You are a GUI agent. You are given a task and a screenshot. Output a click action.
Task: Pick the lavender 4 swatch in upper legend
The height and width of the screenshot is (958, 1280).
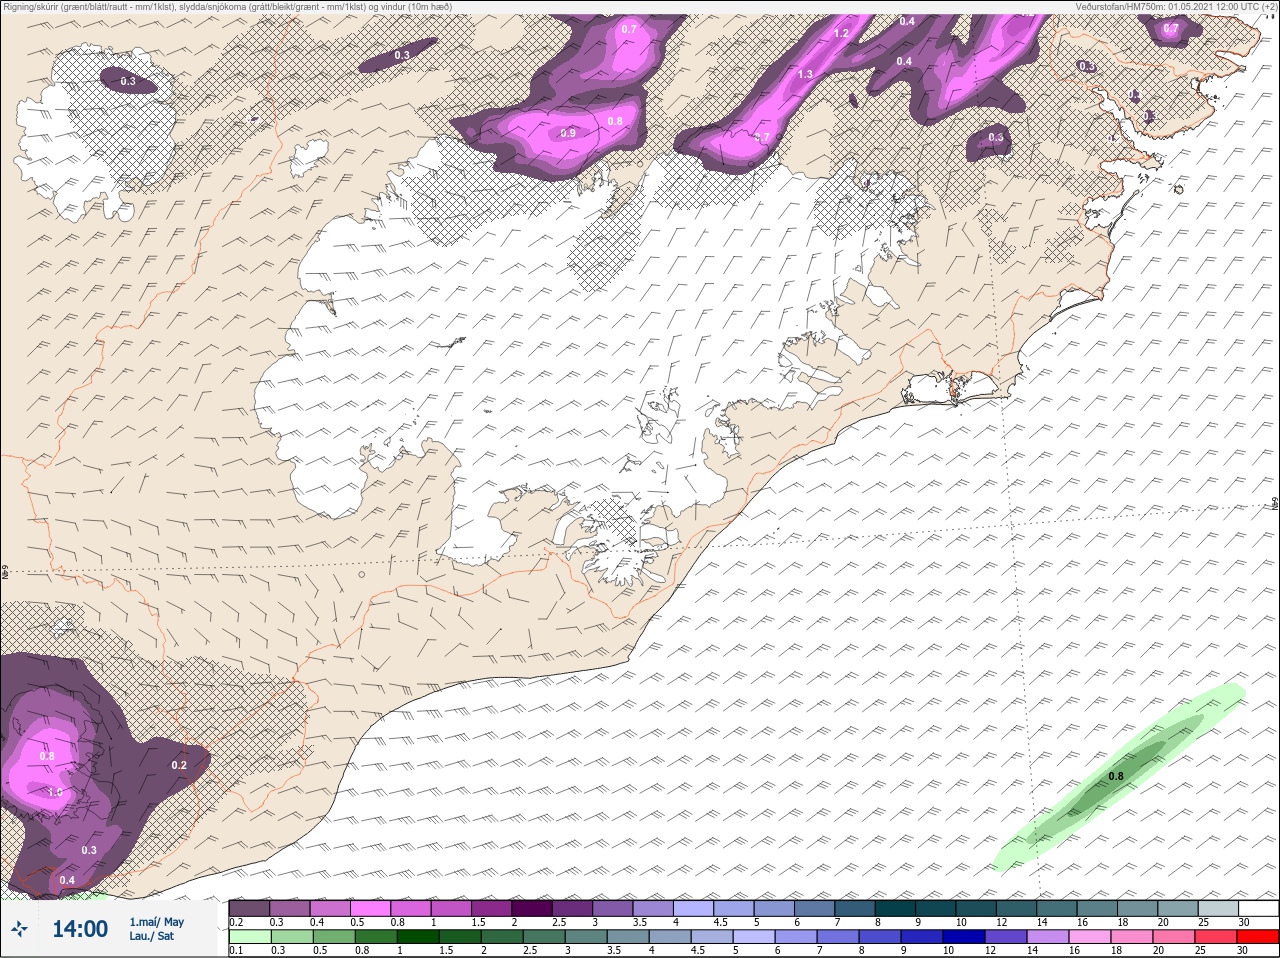pyautogui.click(x=694, y=908)
